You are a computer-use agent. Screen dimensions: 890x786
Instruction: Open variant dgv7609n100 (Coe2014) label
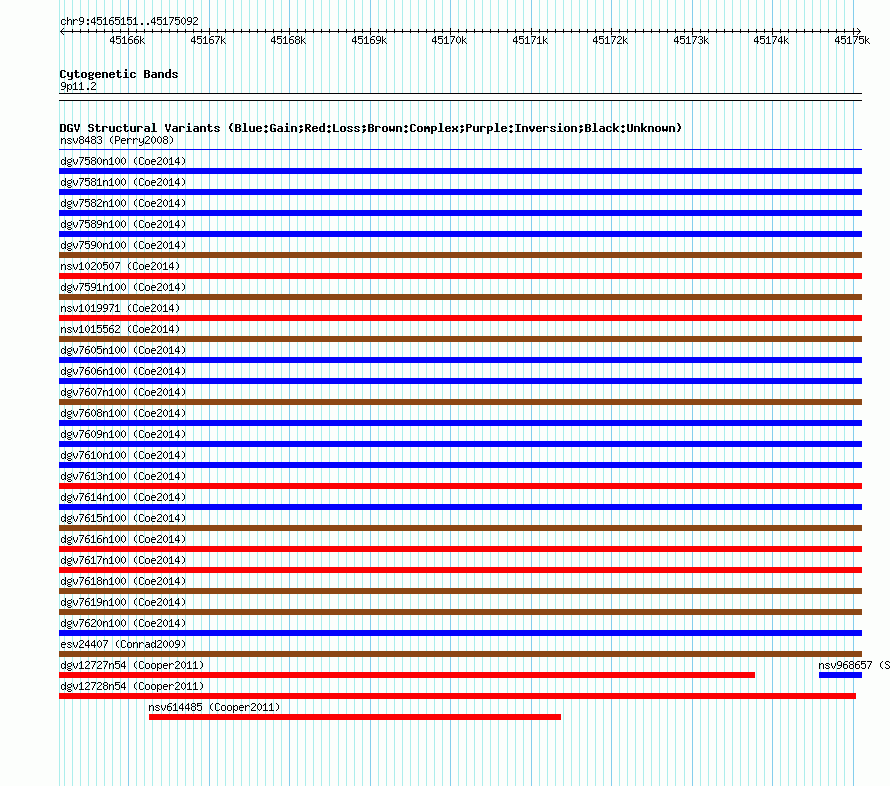tap(123, 434)
